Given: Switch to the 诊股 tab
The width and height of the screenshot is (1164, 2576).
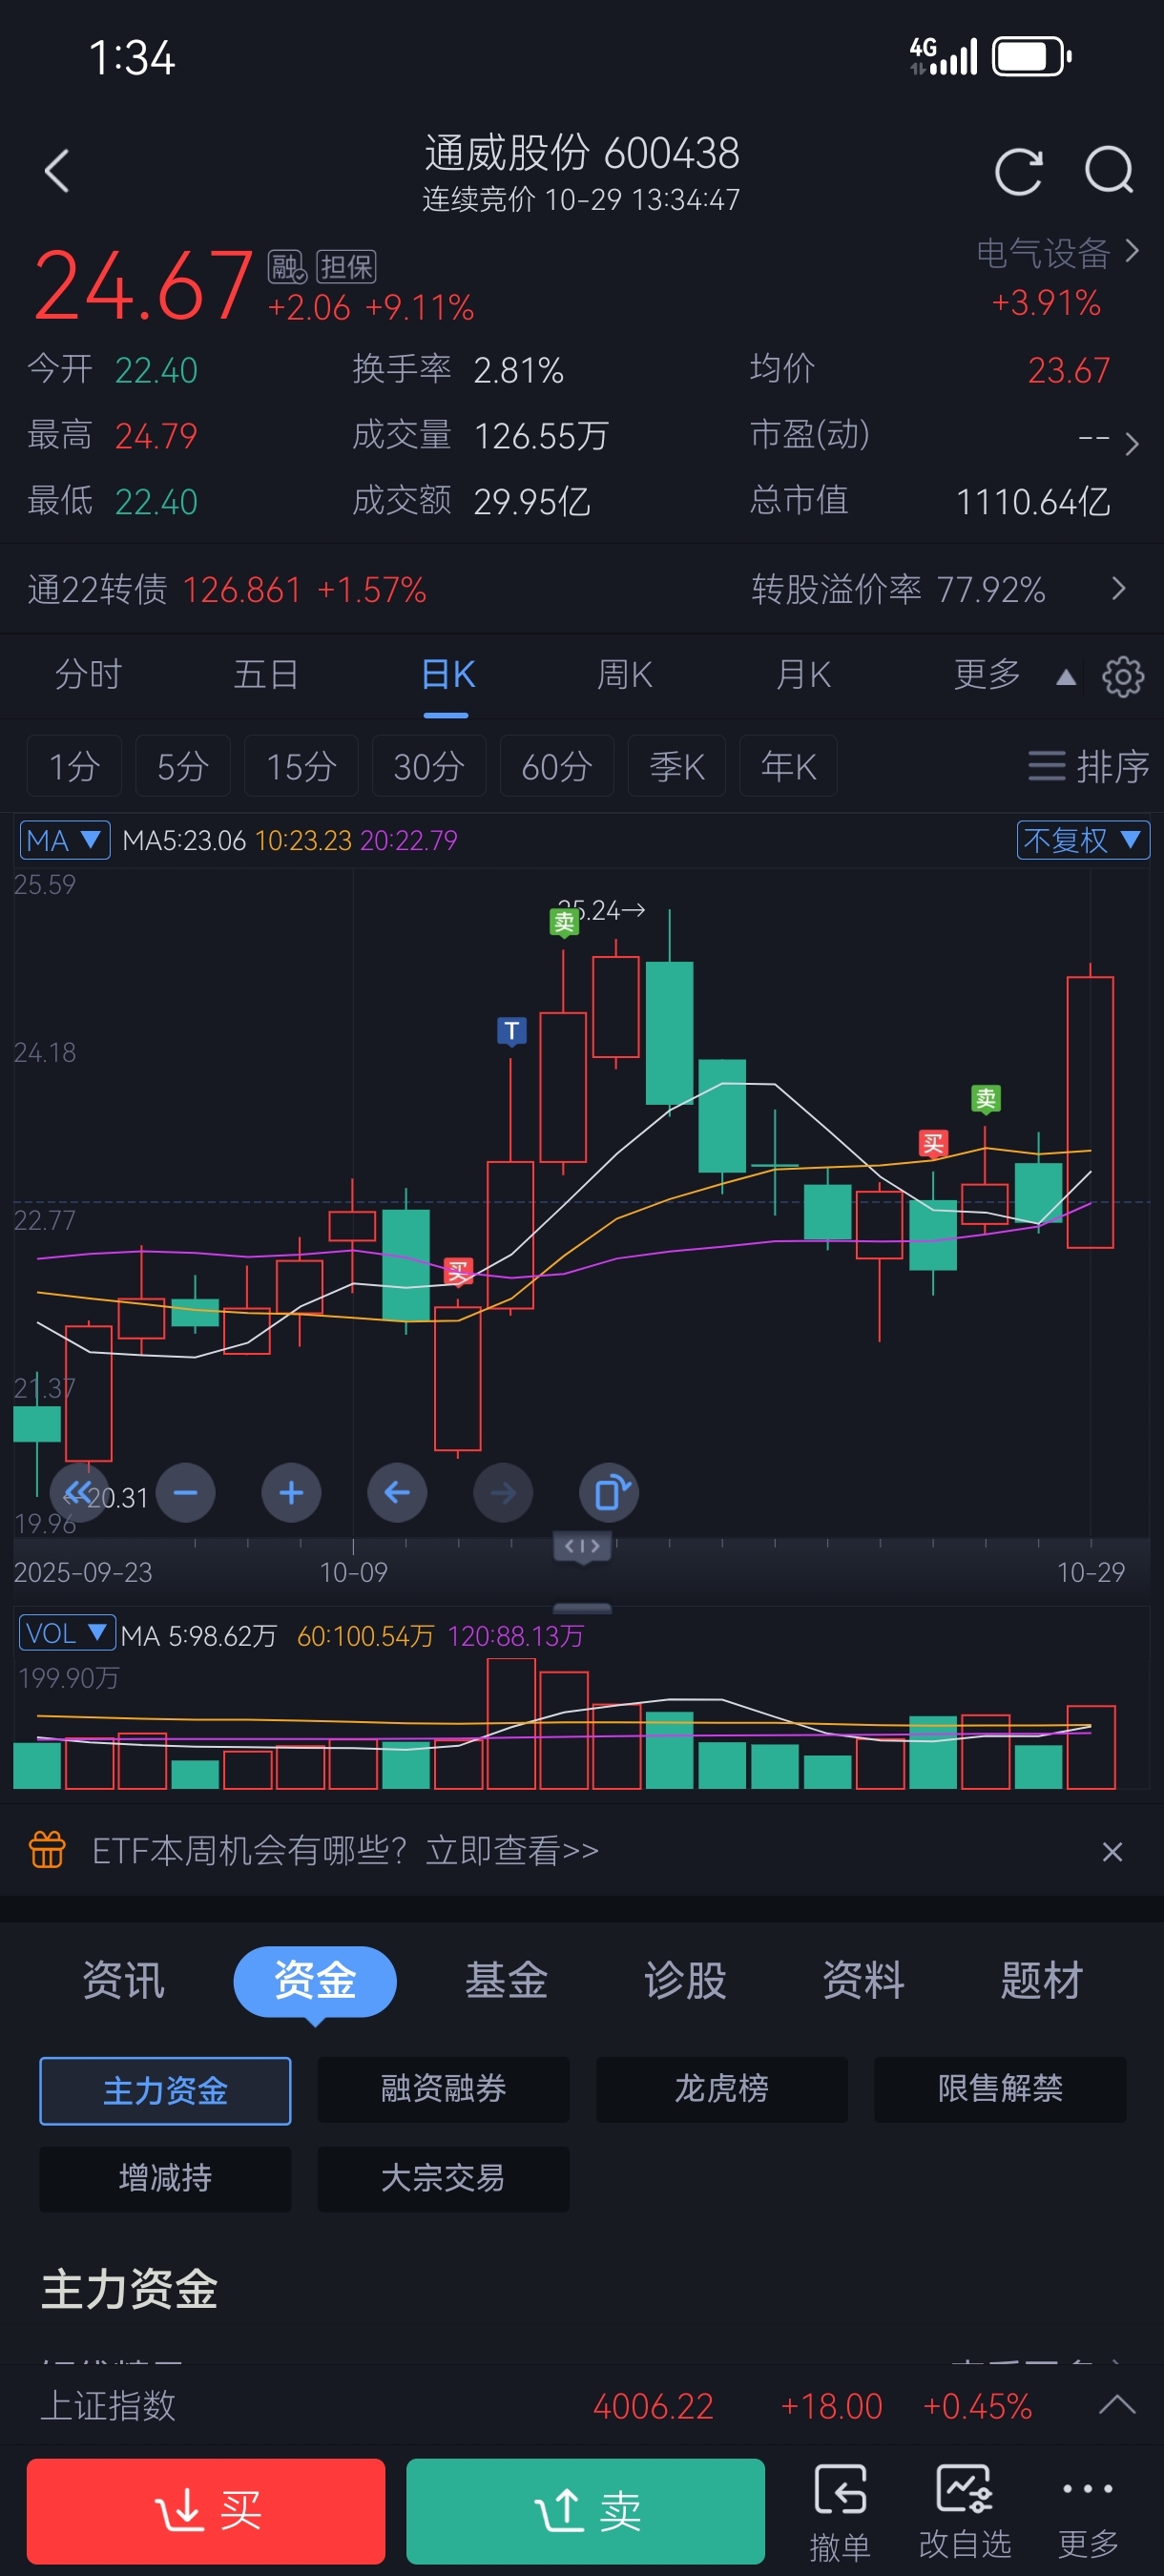Looking at the screenshot, I should click(685, 1980).
